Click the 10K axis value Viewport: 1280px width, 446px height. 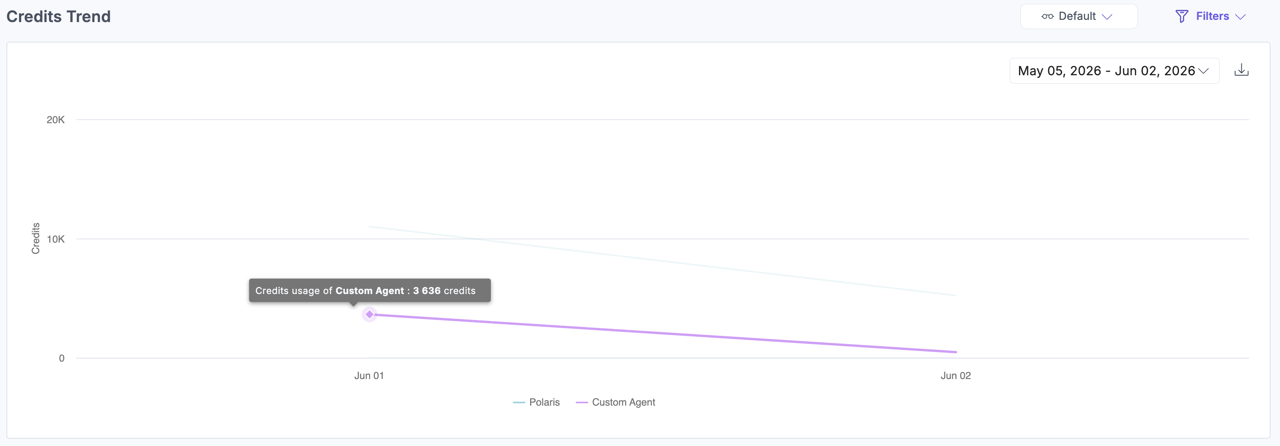55,238
